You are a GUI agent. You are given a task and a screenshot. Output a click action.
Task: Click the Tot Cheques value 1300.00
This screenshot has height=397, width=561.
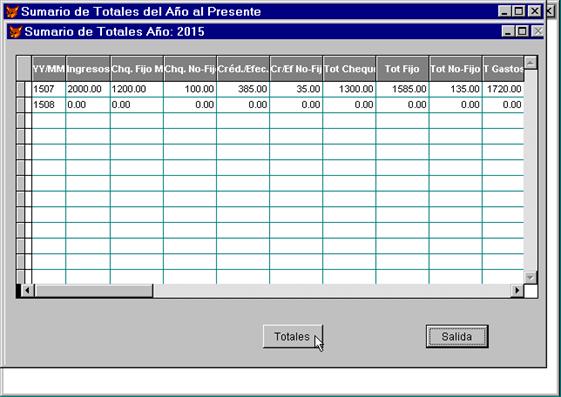click(349, 89)
